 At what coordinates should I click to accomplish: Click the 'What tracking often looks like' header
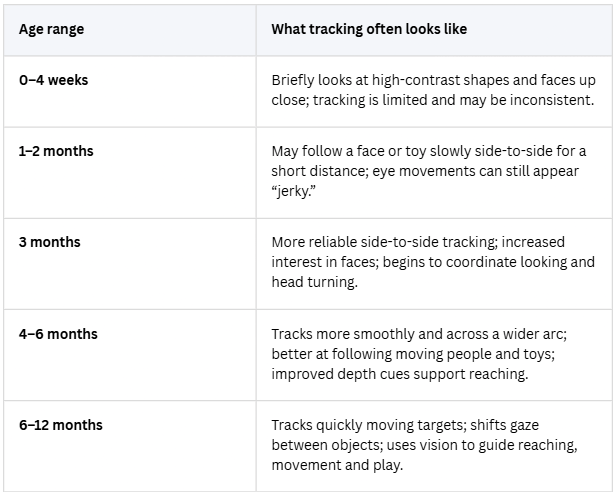pos(369,29)
